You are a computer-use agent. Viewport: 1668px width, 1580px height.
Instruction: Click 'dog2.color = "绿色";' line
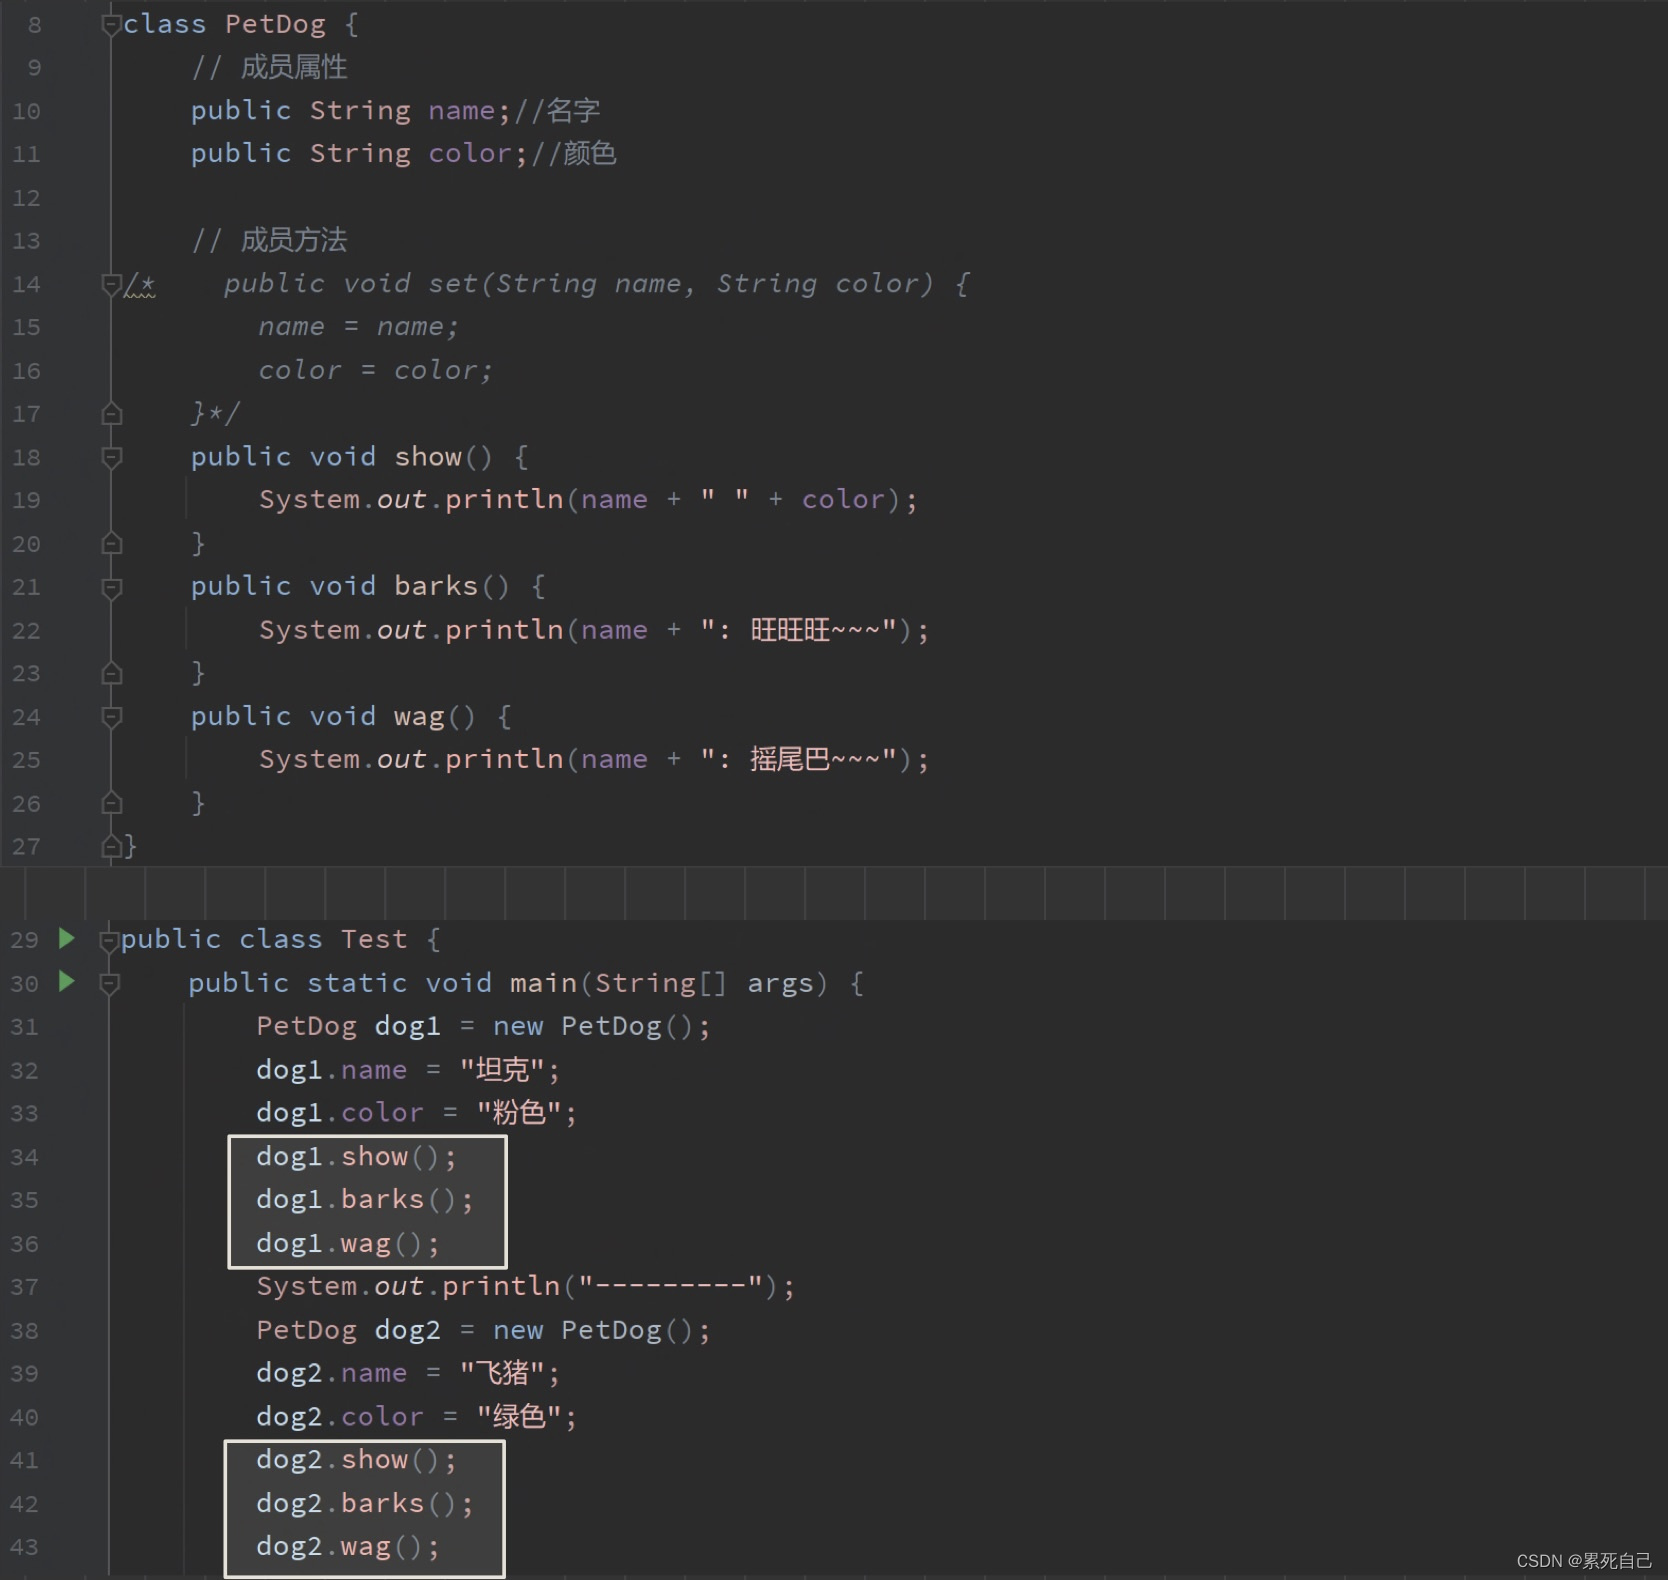coord(417,1417)
